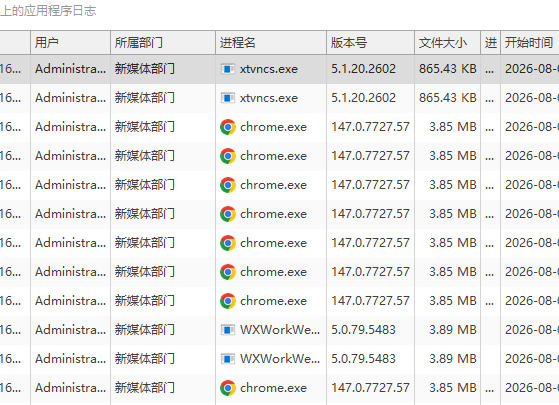Click the Chrome icon directly above the first WXWorkWe row
Screen dimensions: 559x405
pyautogui.click(x=228, y=301)
